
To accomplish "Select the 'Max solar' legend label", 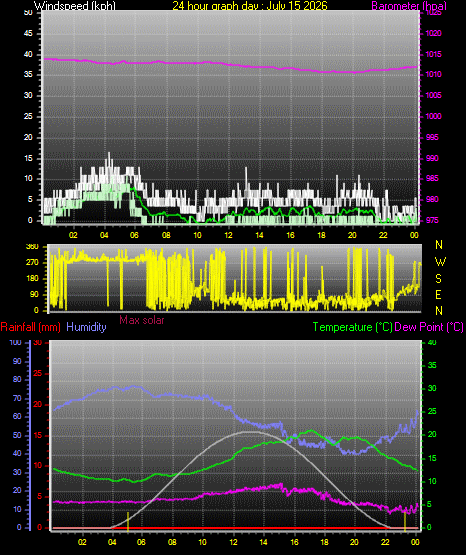I will [142, 320].
